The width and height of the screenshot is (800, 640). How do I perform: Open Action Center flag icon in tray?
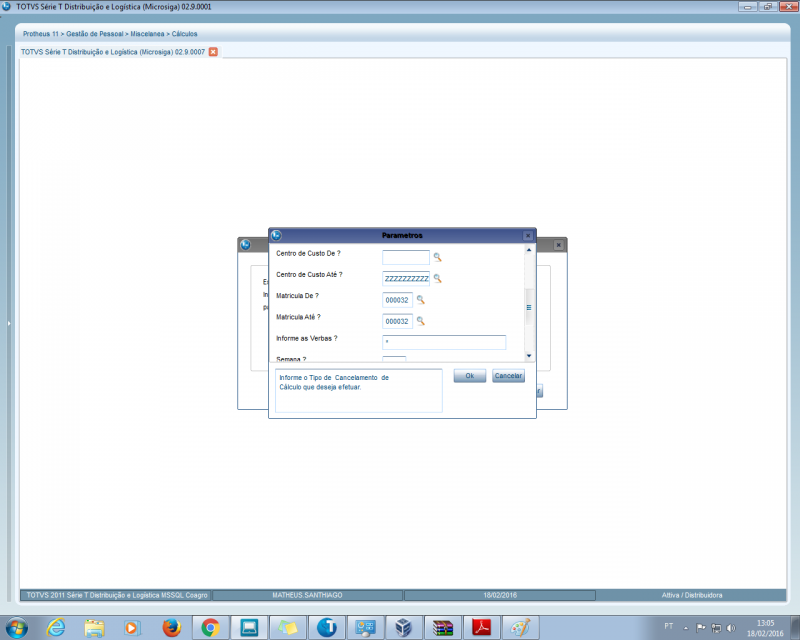[x=701, y=628]
